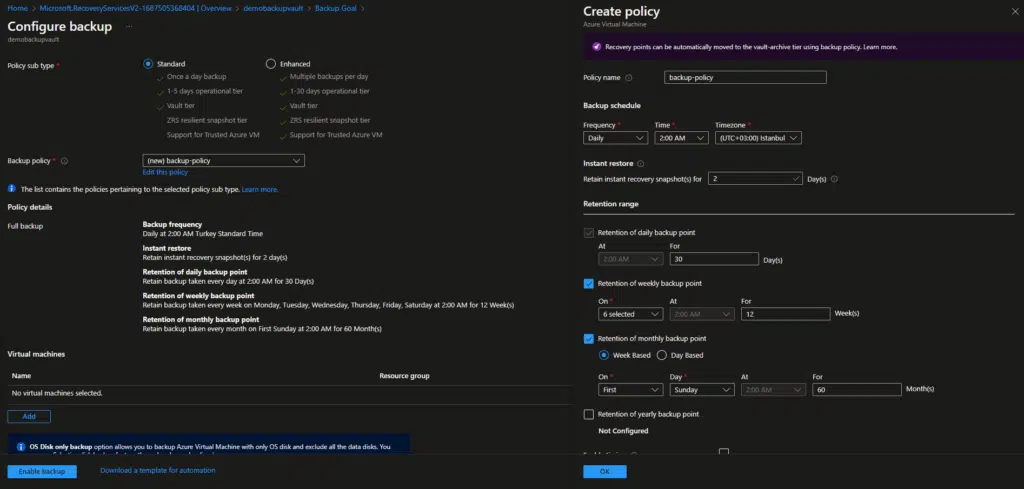Click daily retention days field showing 30
Screen dimensions: 1024x489
tap(714, 259)
